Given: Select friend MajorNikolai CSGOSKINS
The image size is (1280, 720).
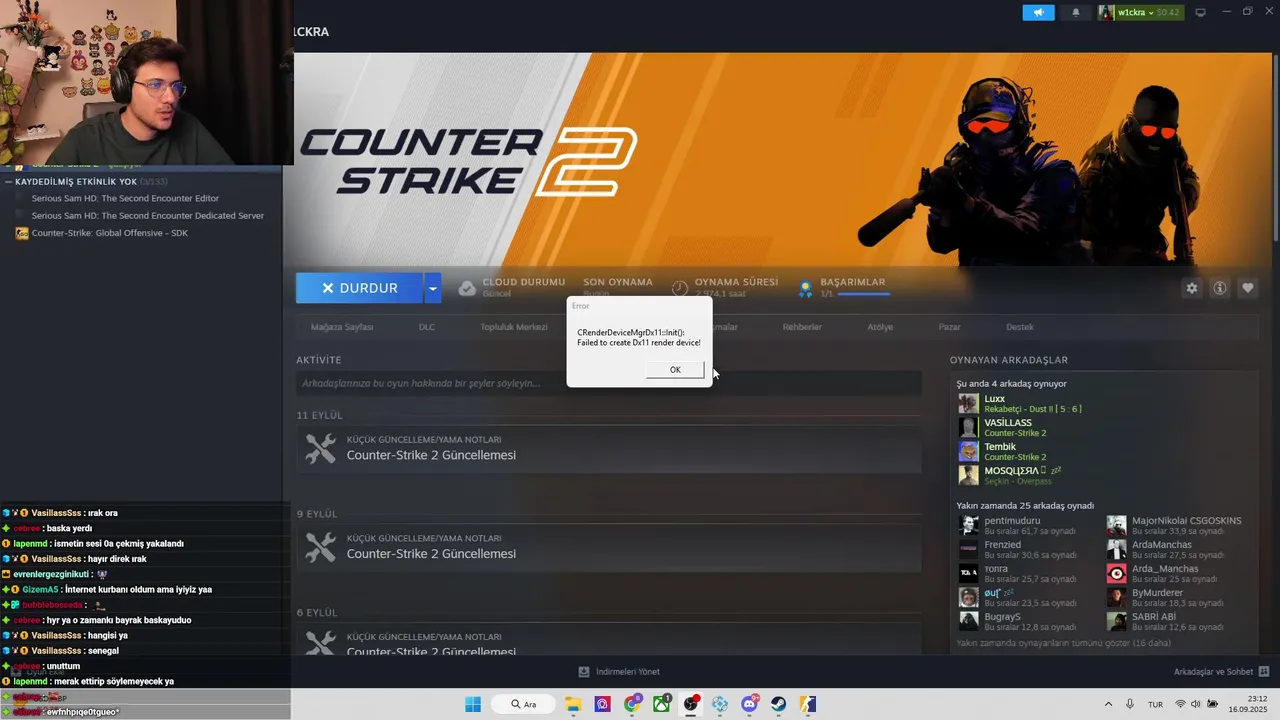Looking at the screenshot, I should click(x=1187, y=521).
